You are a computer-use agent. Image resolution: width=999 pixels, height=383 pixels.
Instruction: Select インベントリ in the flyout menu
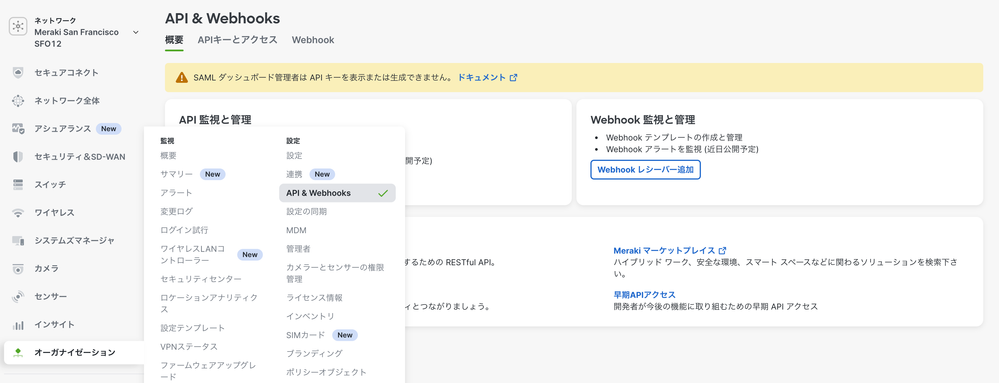point(310,316)
